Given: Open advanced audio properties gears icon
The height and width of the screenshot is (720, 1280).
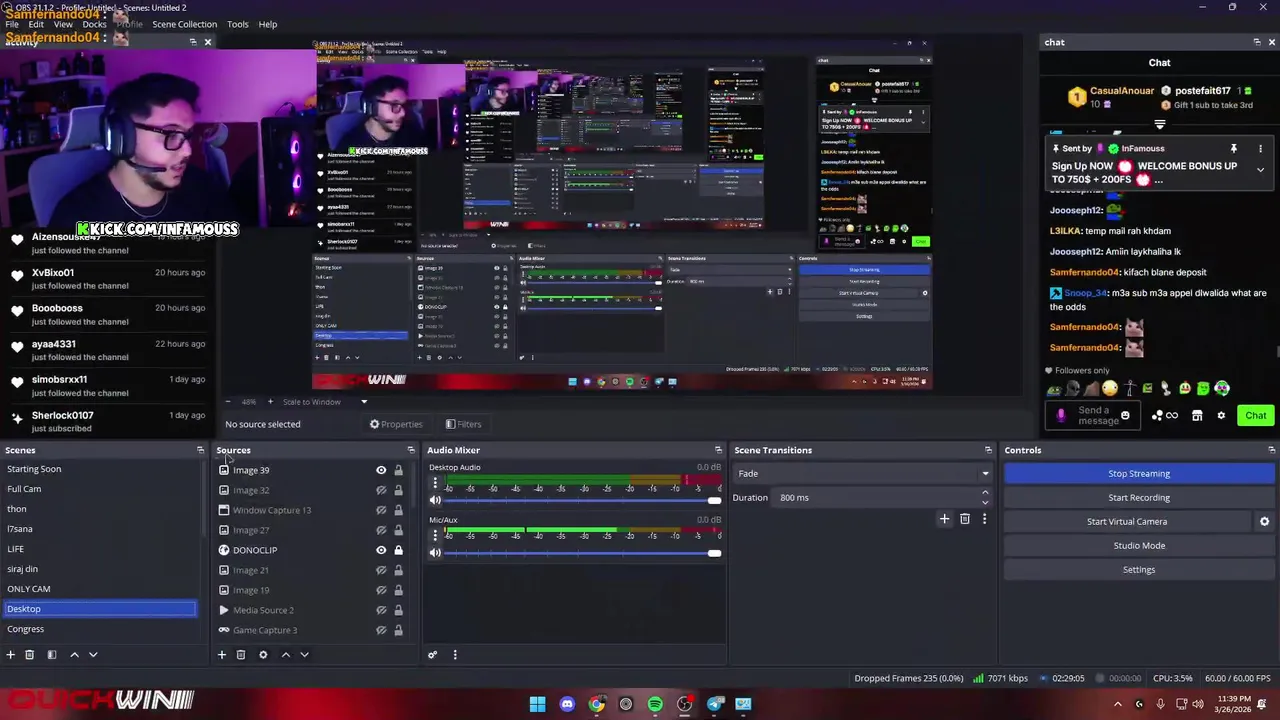Looking at the screenshot, I should coord(433,655).
